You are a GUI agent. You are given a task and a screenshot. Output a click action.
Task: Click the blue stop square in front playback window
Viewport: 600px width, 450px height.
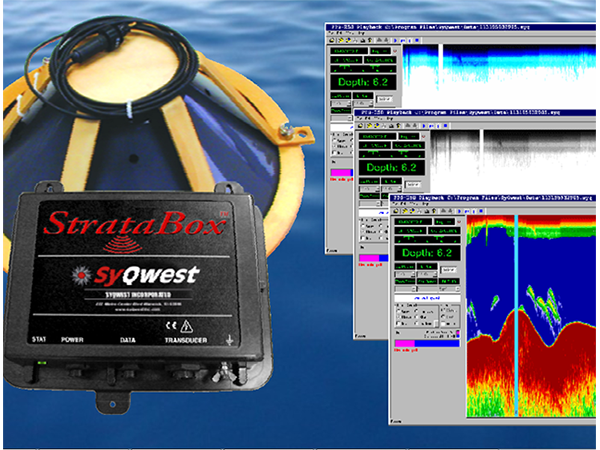click(x=481, y=211)
